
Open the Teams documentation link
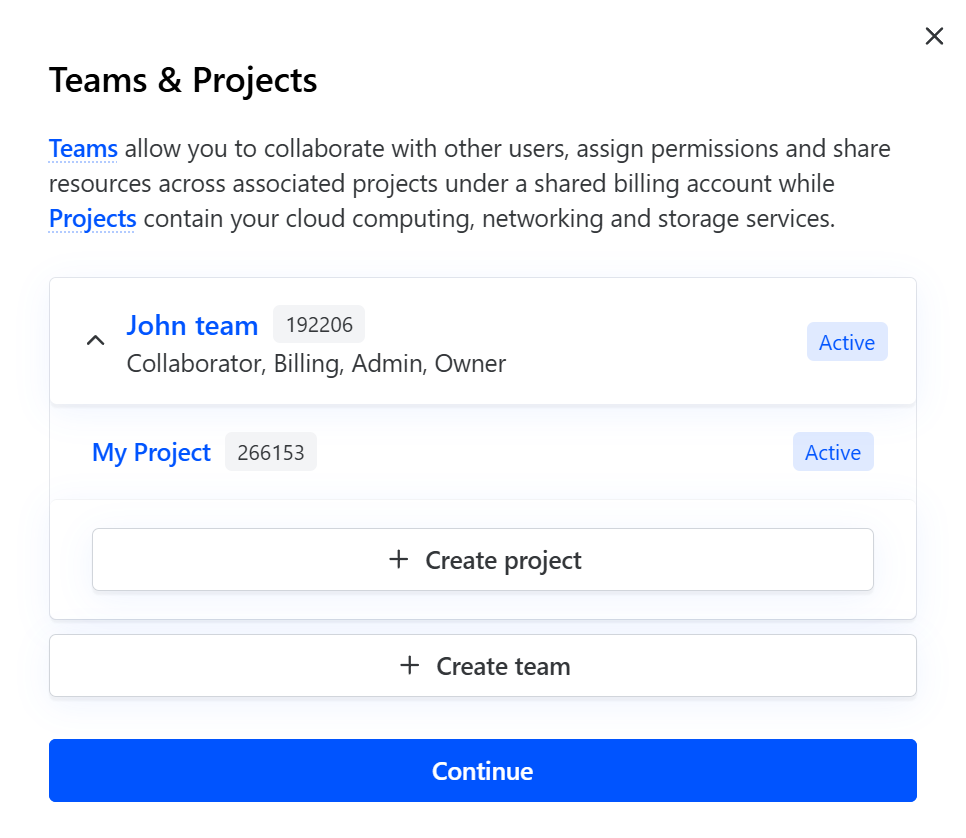83,149
